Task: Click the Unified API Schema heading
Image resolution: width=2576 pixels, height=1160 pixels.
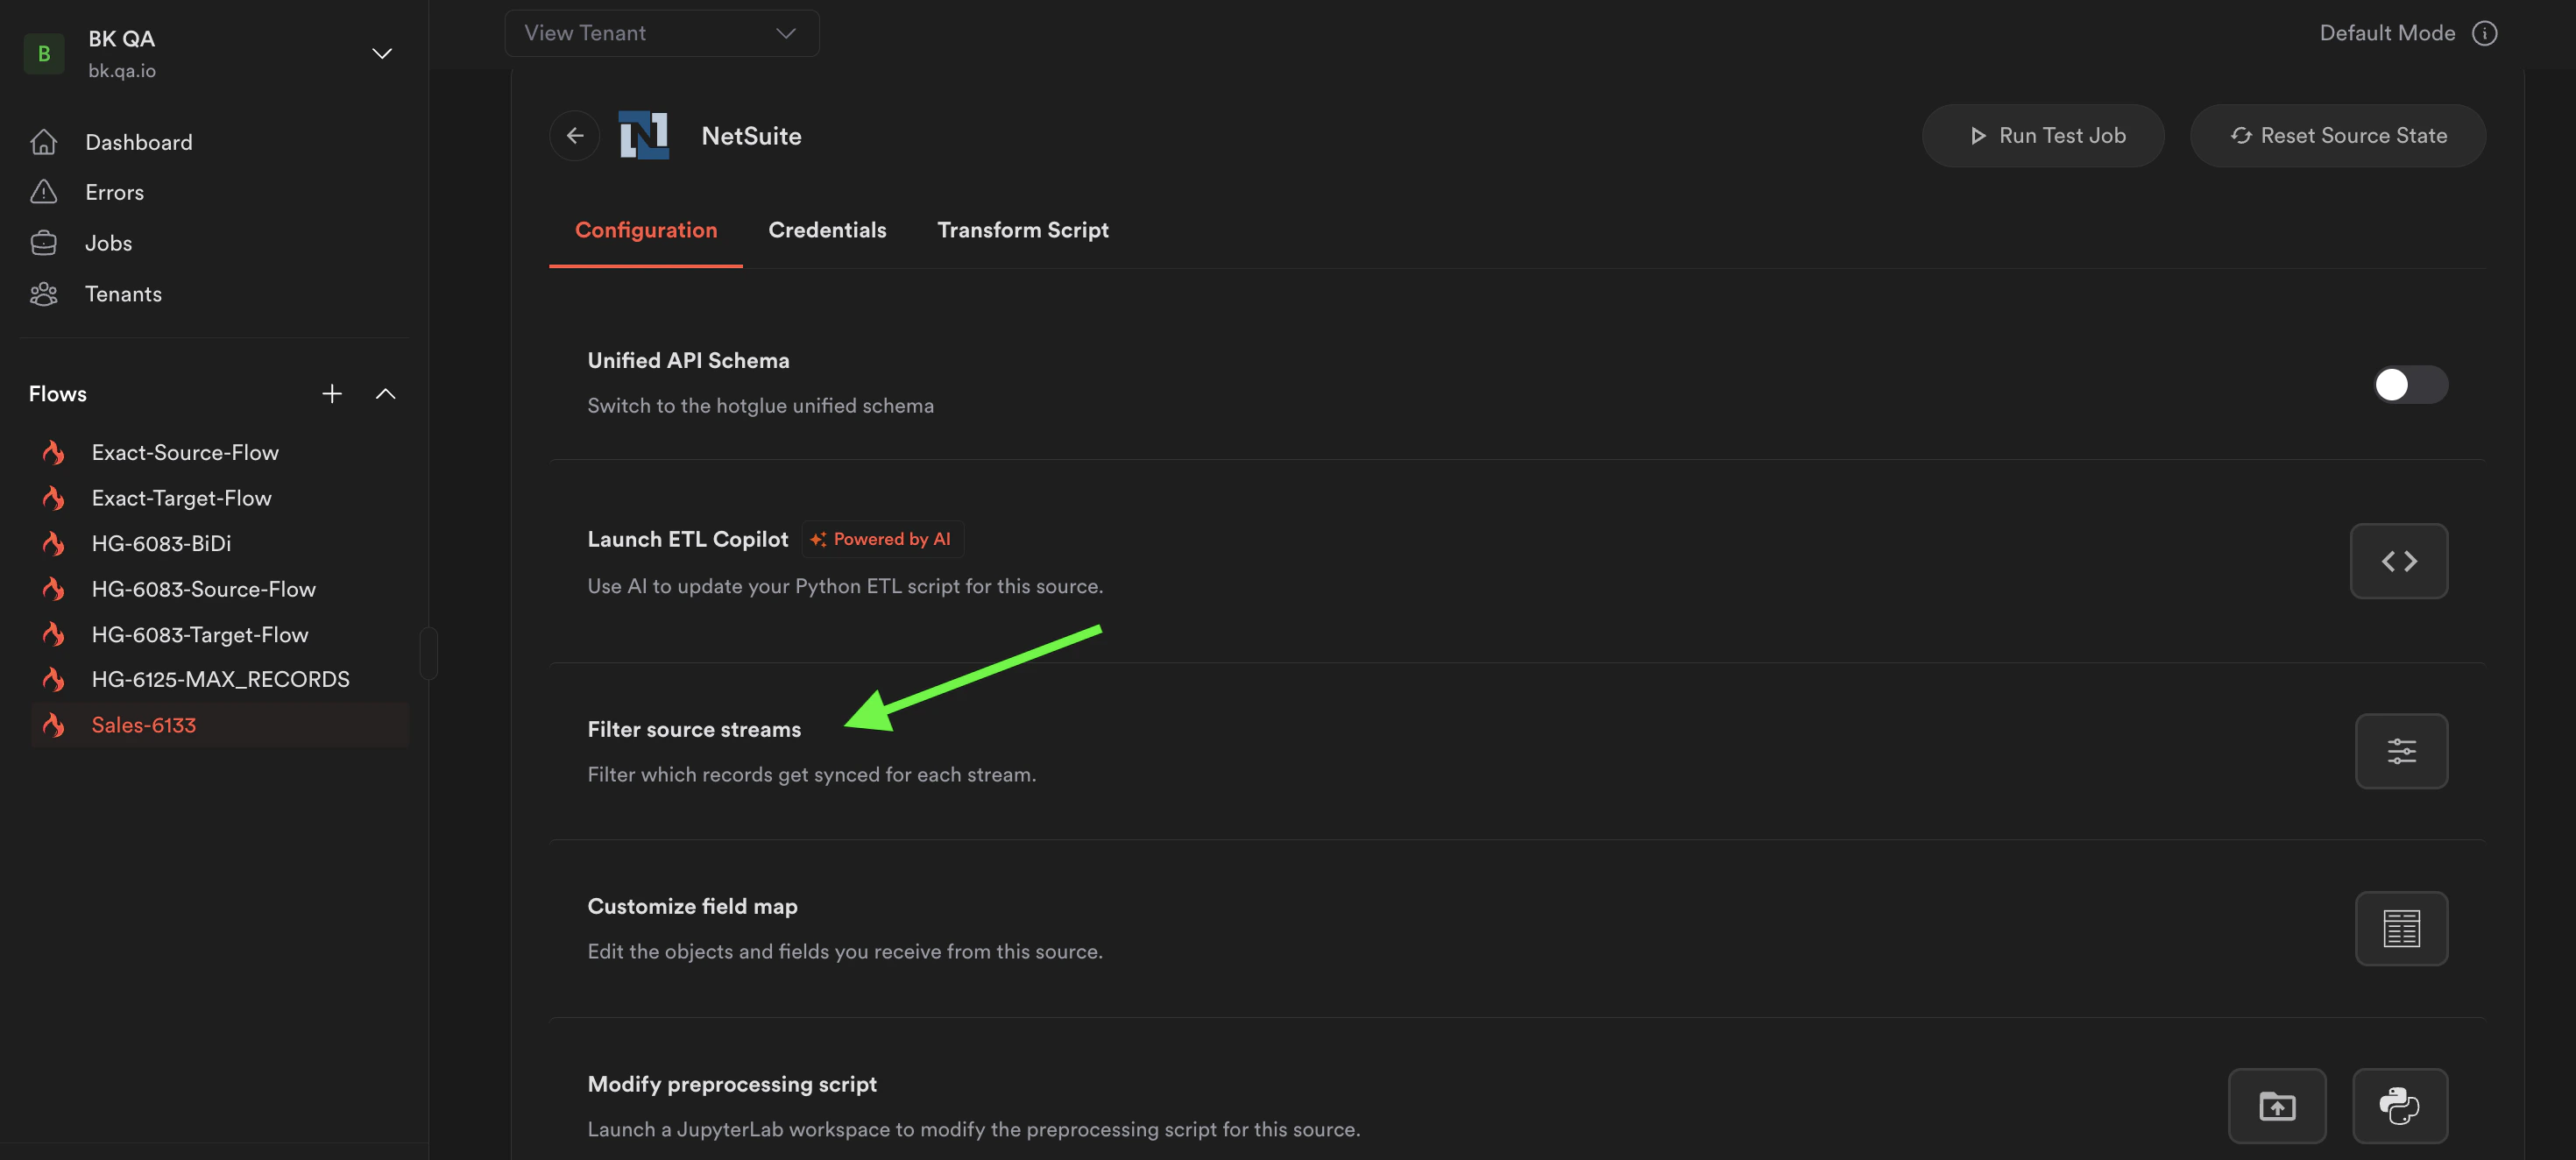Action: [x=688, y=361]
